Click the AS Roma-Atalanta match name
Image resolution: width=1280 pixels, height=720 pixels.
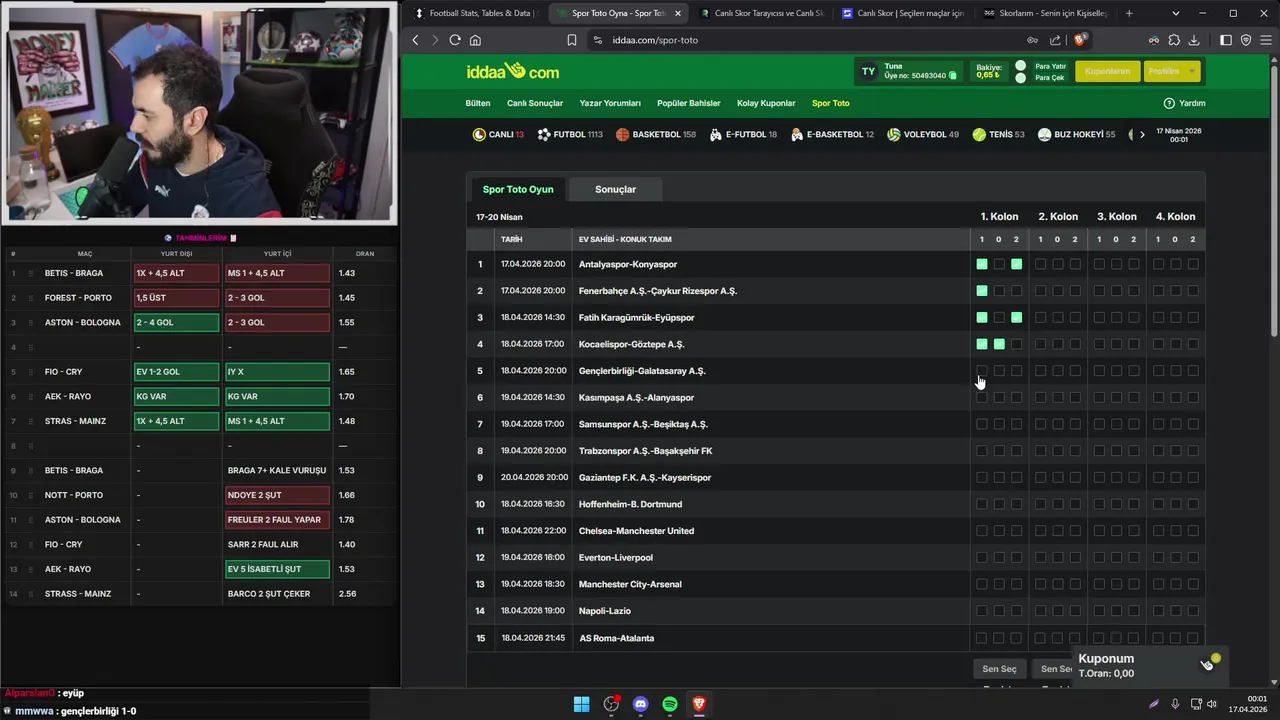pos(617,638)
